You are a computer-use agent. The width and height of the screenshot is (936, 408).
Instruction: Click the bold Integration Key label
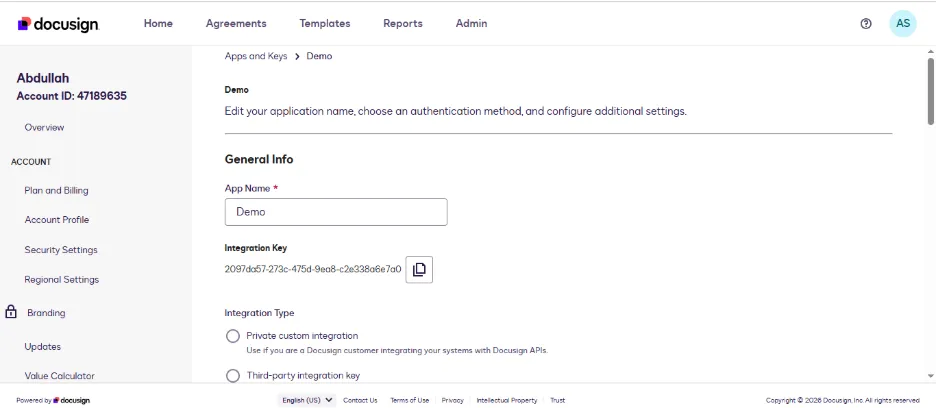256,247
